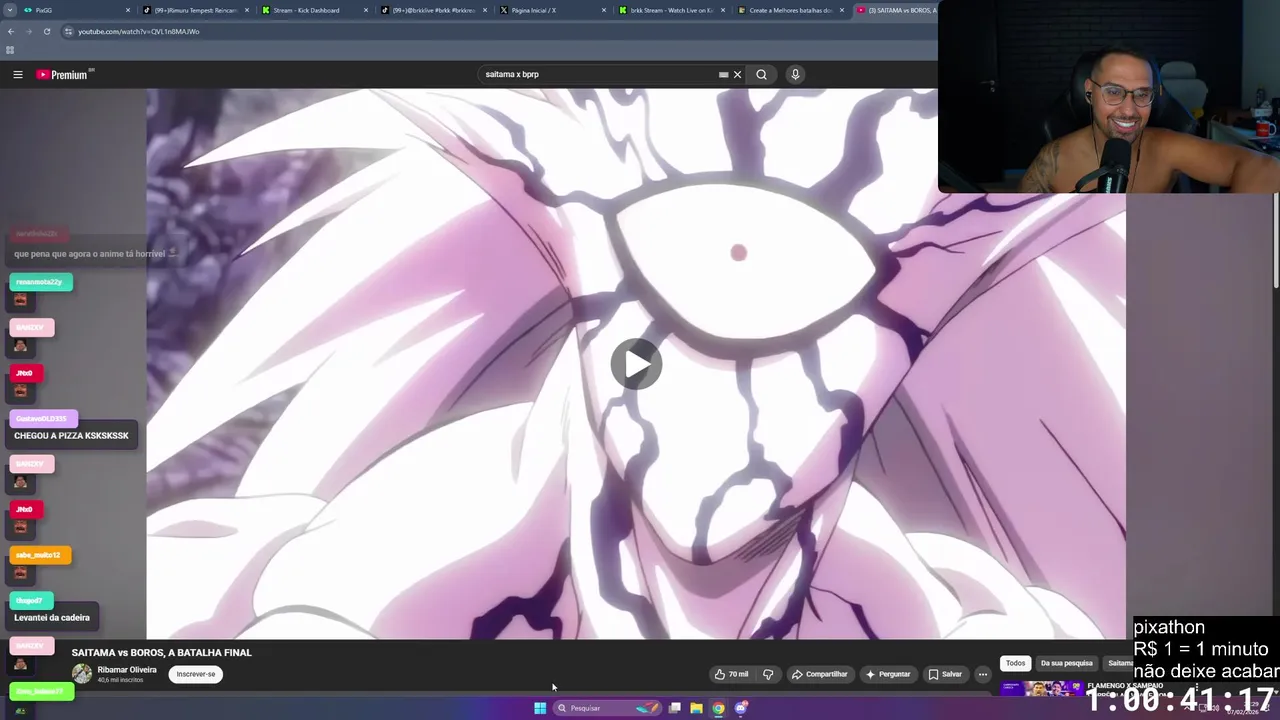
Task: Click the Pesquisar taskbar search box
Action: click(x=608, y=708)
